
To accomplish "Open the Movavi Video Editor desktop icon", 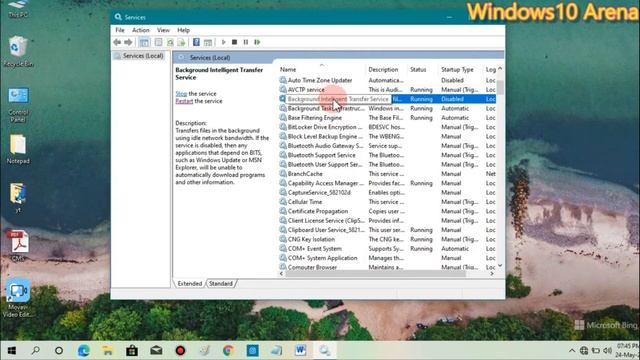I will [x=18, y=298].
